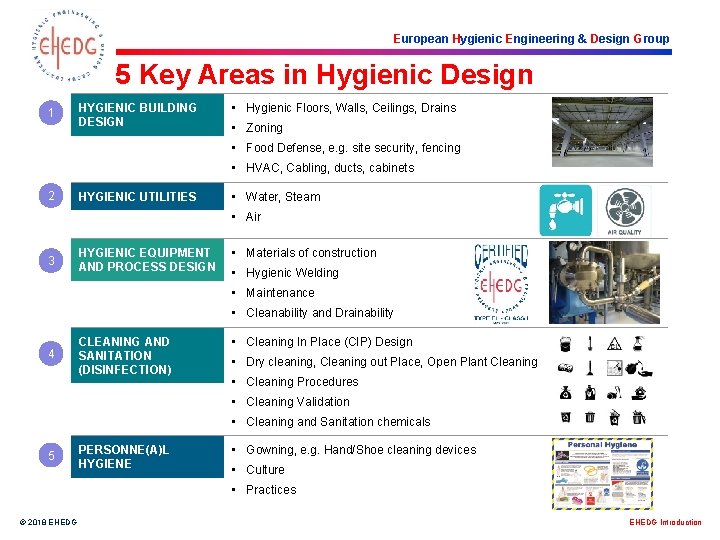Click 'Cleaning and Sanitation chemicals' bullet

pos(338,422)
